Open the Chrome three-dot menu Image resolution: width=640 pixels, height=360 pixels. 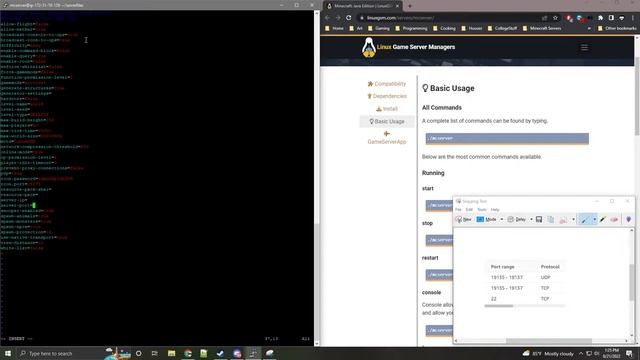[633, 18]
